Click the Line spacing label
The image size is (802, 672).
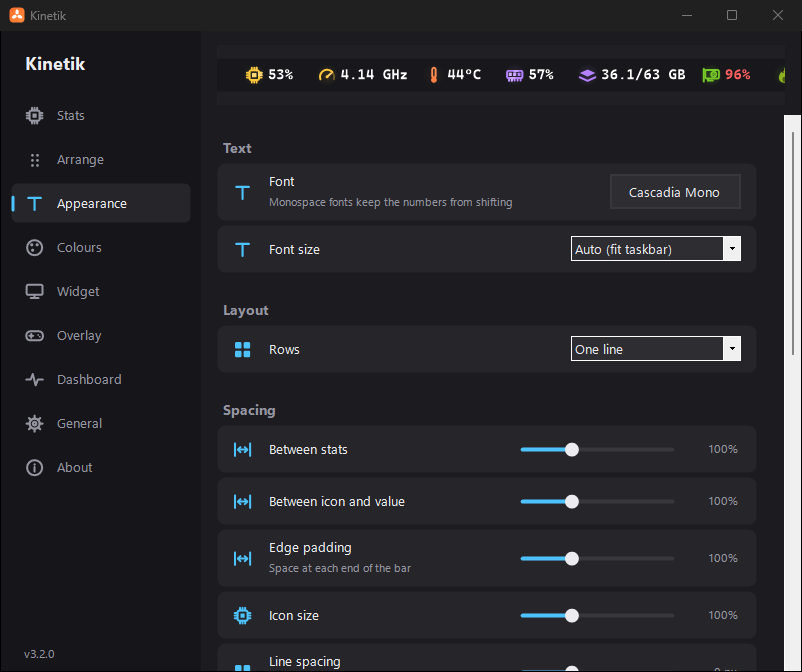click(304, 662)
